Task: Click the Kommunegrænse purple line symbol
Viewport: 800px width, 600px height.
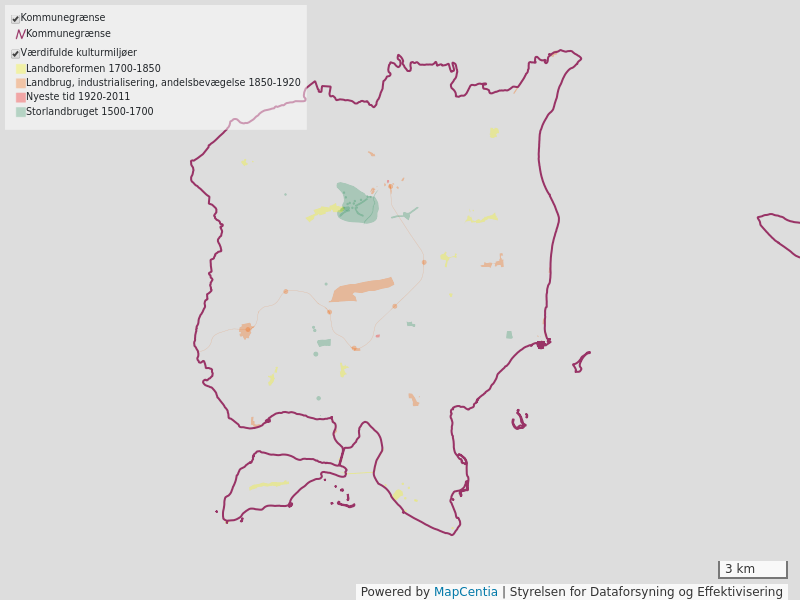Action: tap(20, 34)
